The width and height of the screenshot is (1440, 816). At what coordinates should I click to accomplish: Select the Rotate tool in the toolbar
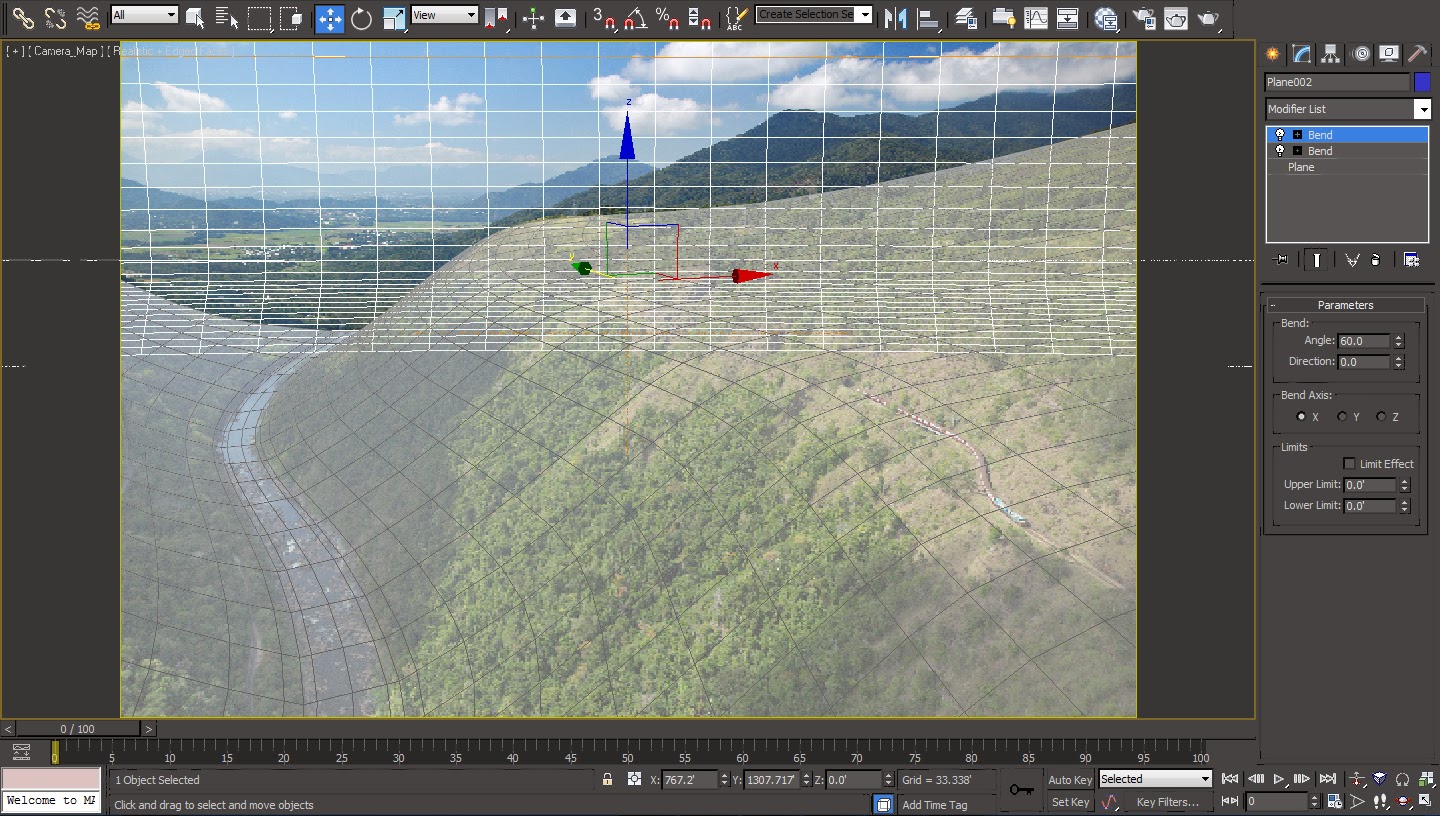361,18
